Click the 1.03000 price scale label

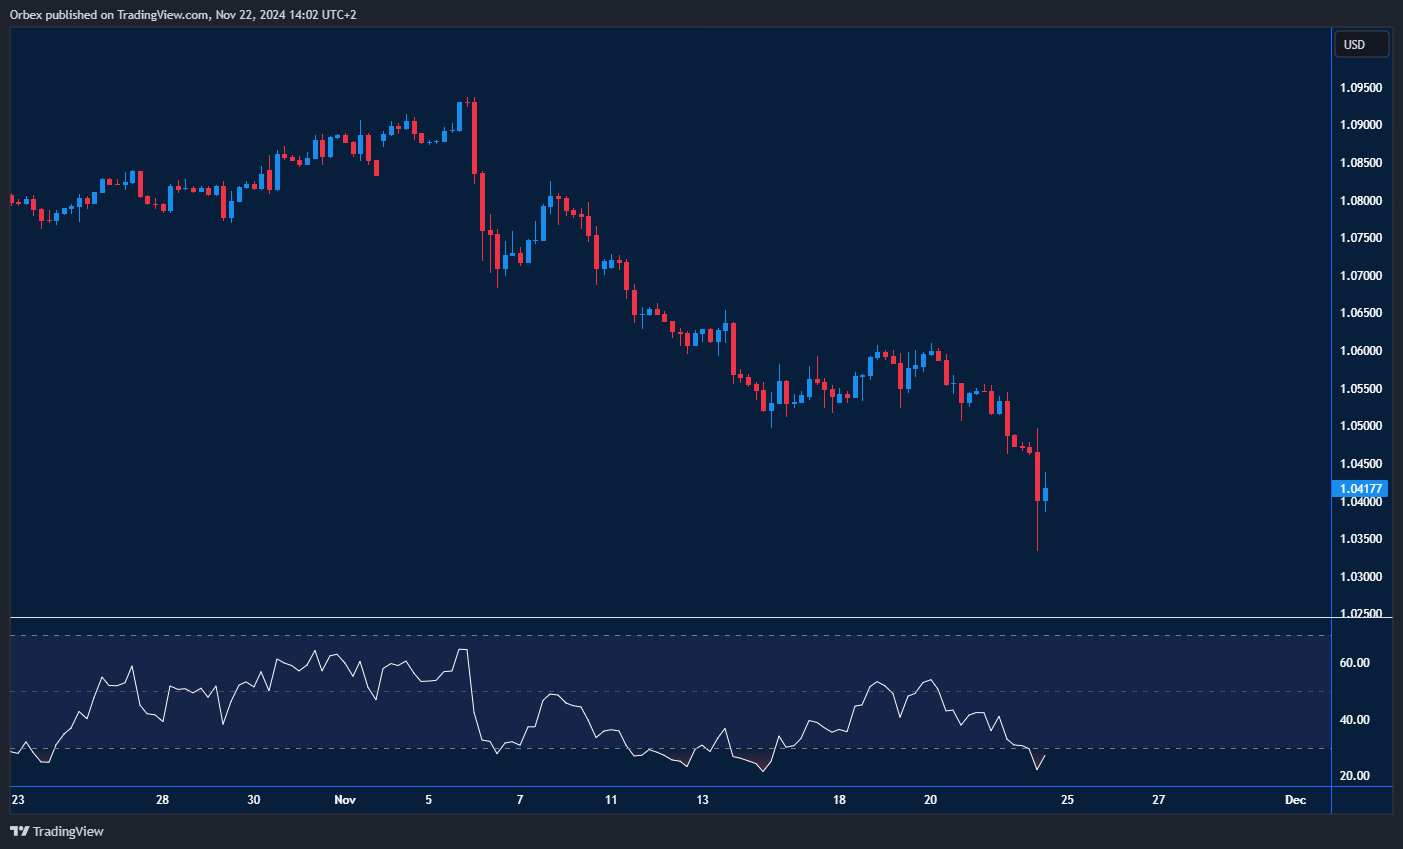1361,577
